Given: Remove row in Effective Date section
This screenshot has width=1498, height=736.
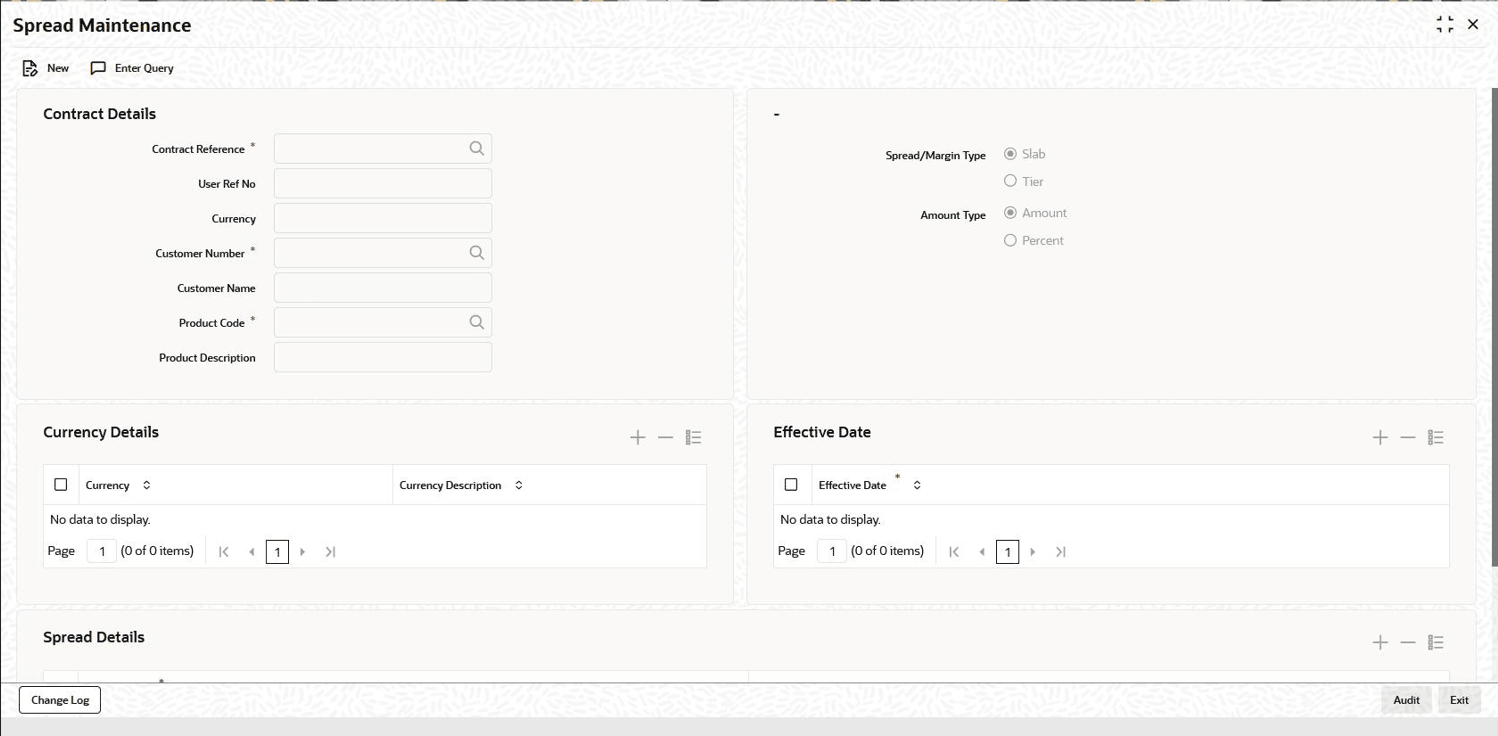Looking at the screenshot, I should (x=1408, y=437).
